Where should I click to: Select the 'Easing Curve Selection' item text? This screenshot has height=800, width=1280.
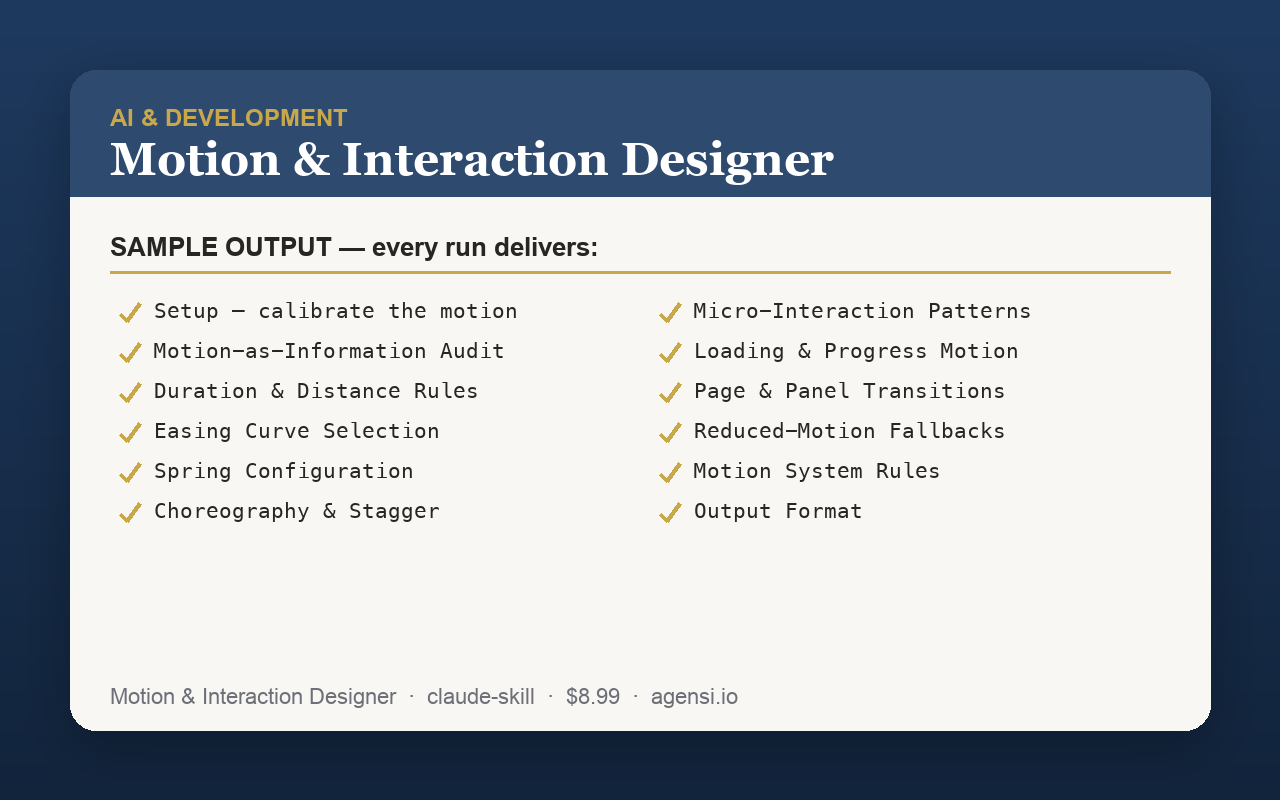point(297,431)
